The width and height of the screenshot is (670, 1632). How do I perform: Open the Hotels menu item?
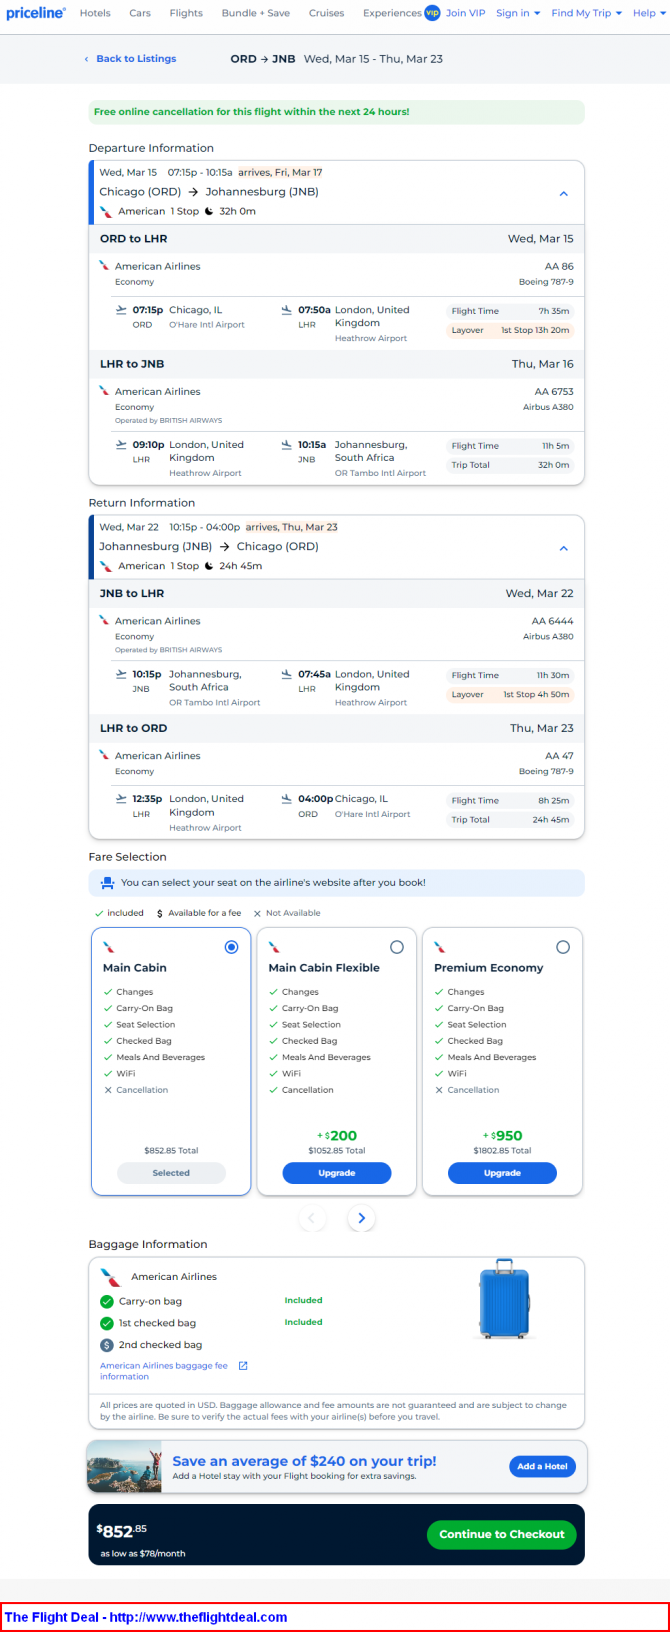[95, 13]
